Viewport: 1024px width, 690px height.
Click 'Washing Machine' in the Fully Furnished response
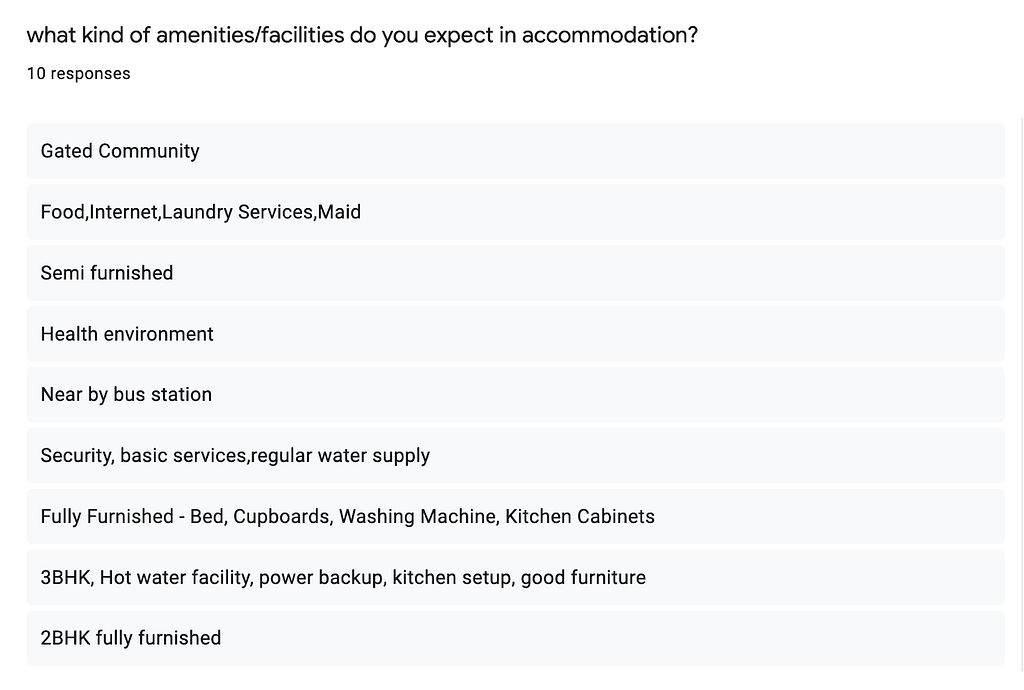[419, 516]
